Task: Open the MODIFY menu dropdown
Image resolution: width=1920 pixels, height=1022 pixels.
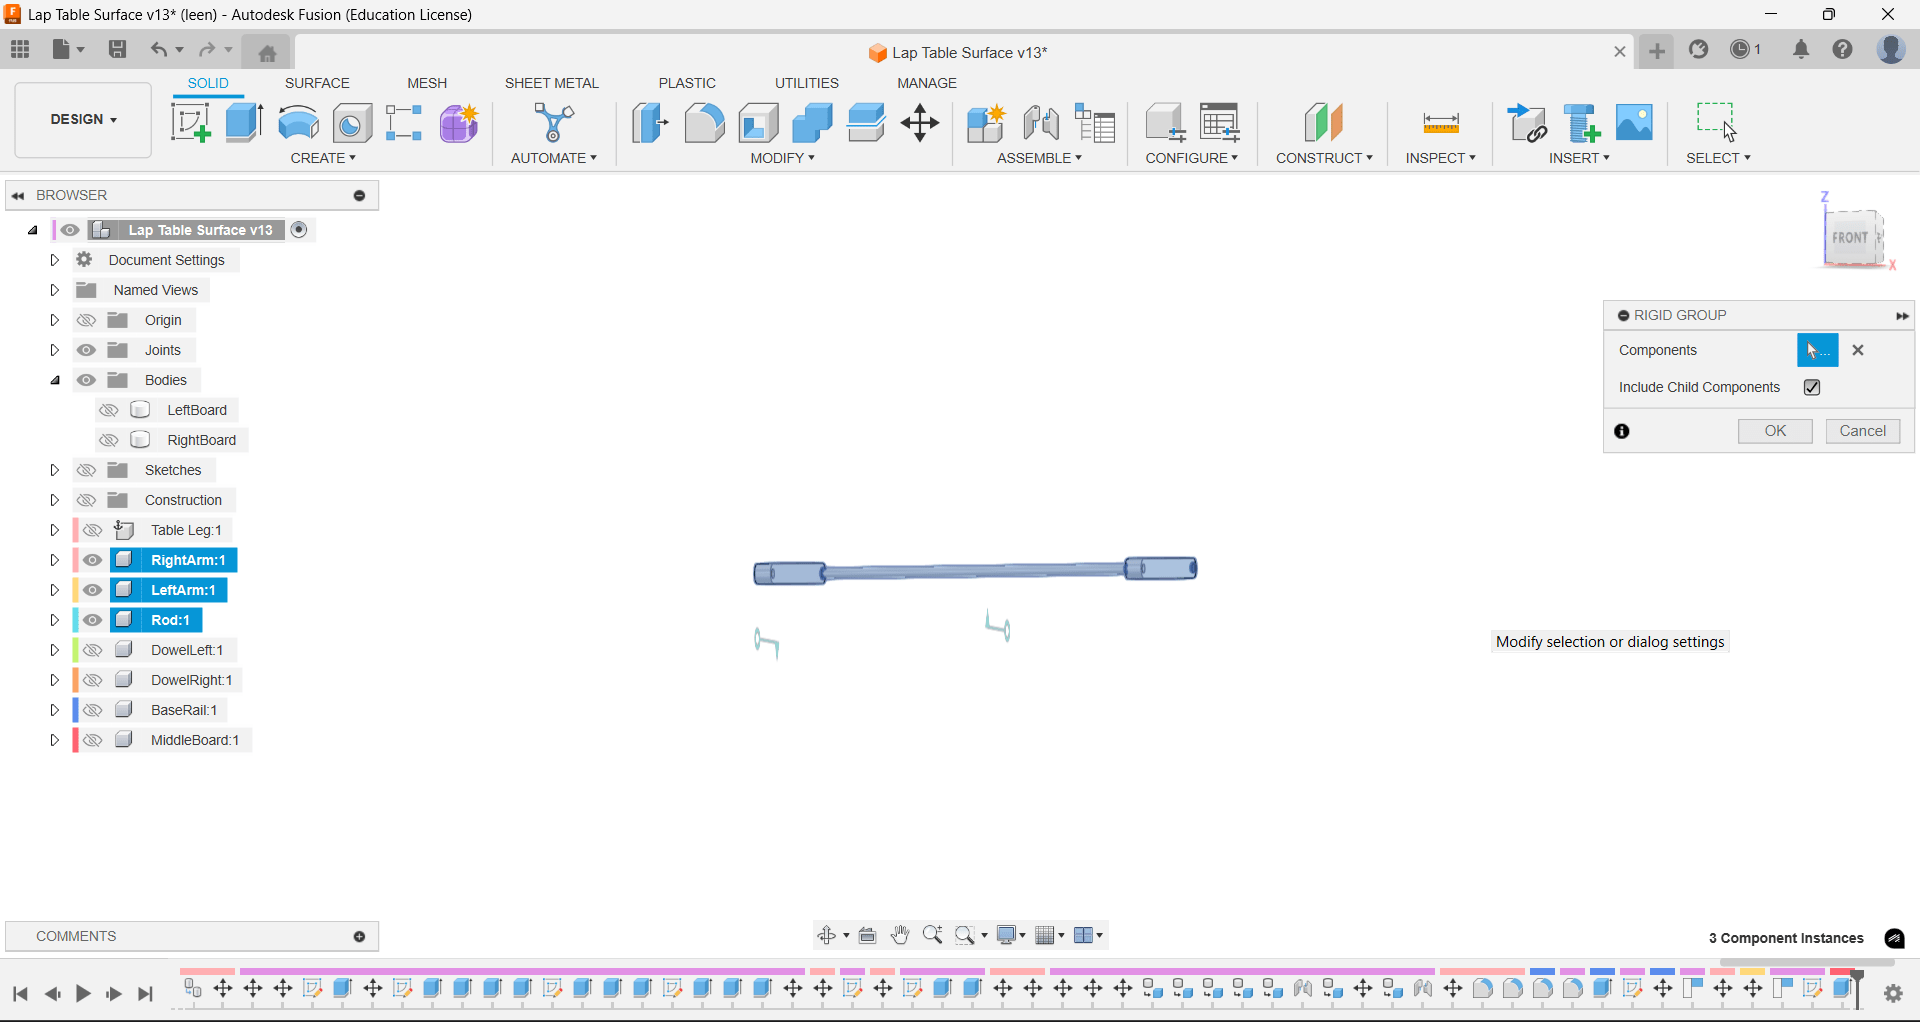Action: 783,158
